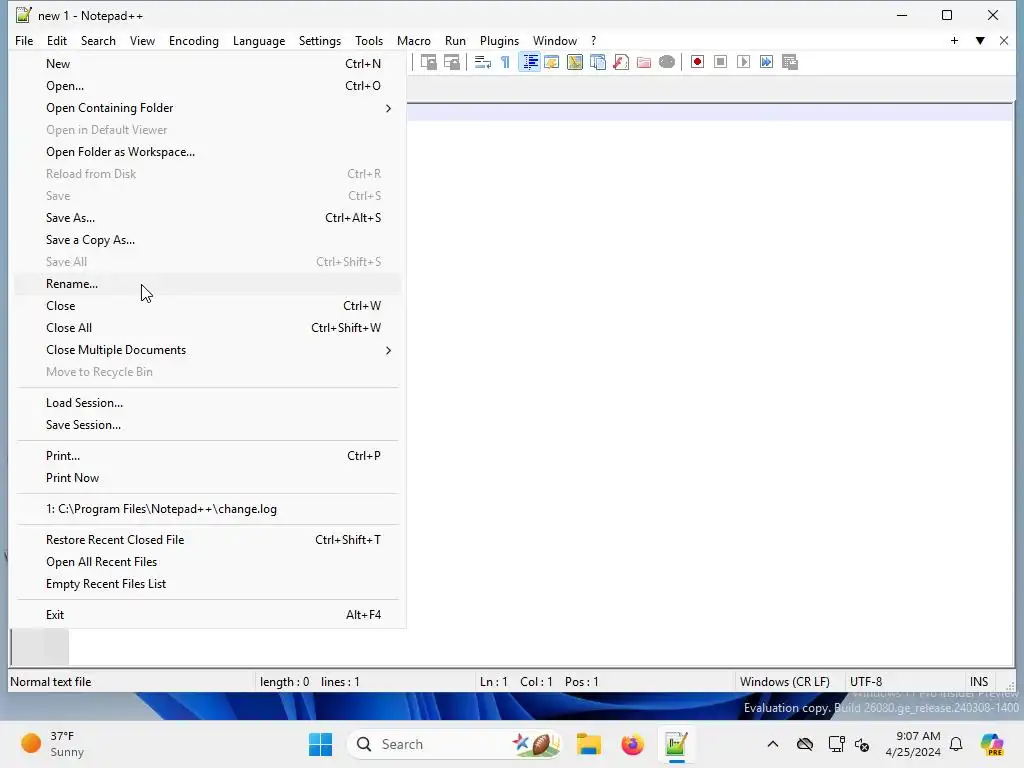Click the plus icon in menu bar

click(x=954, y=40)
